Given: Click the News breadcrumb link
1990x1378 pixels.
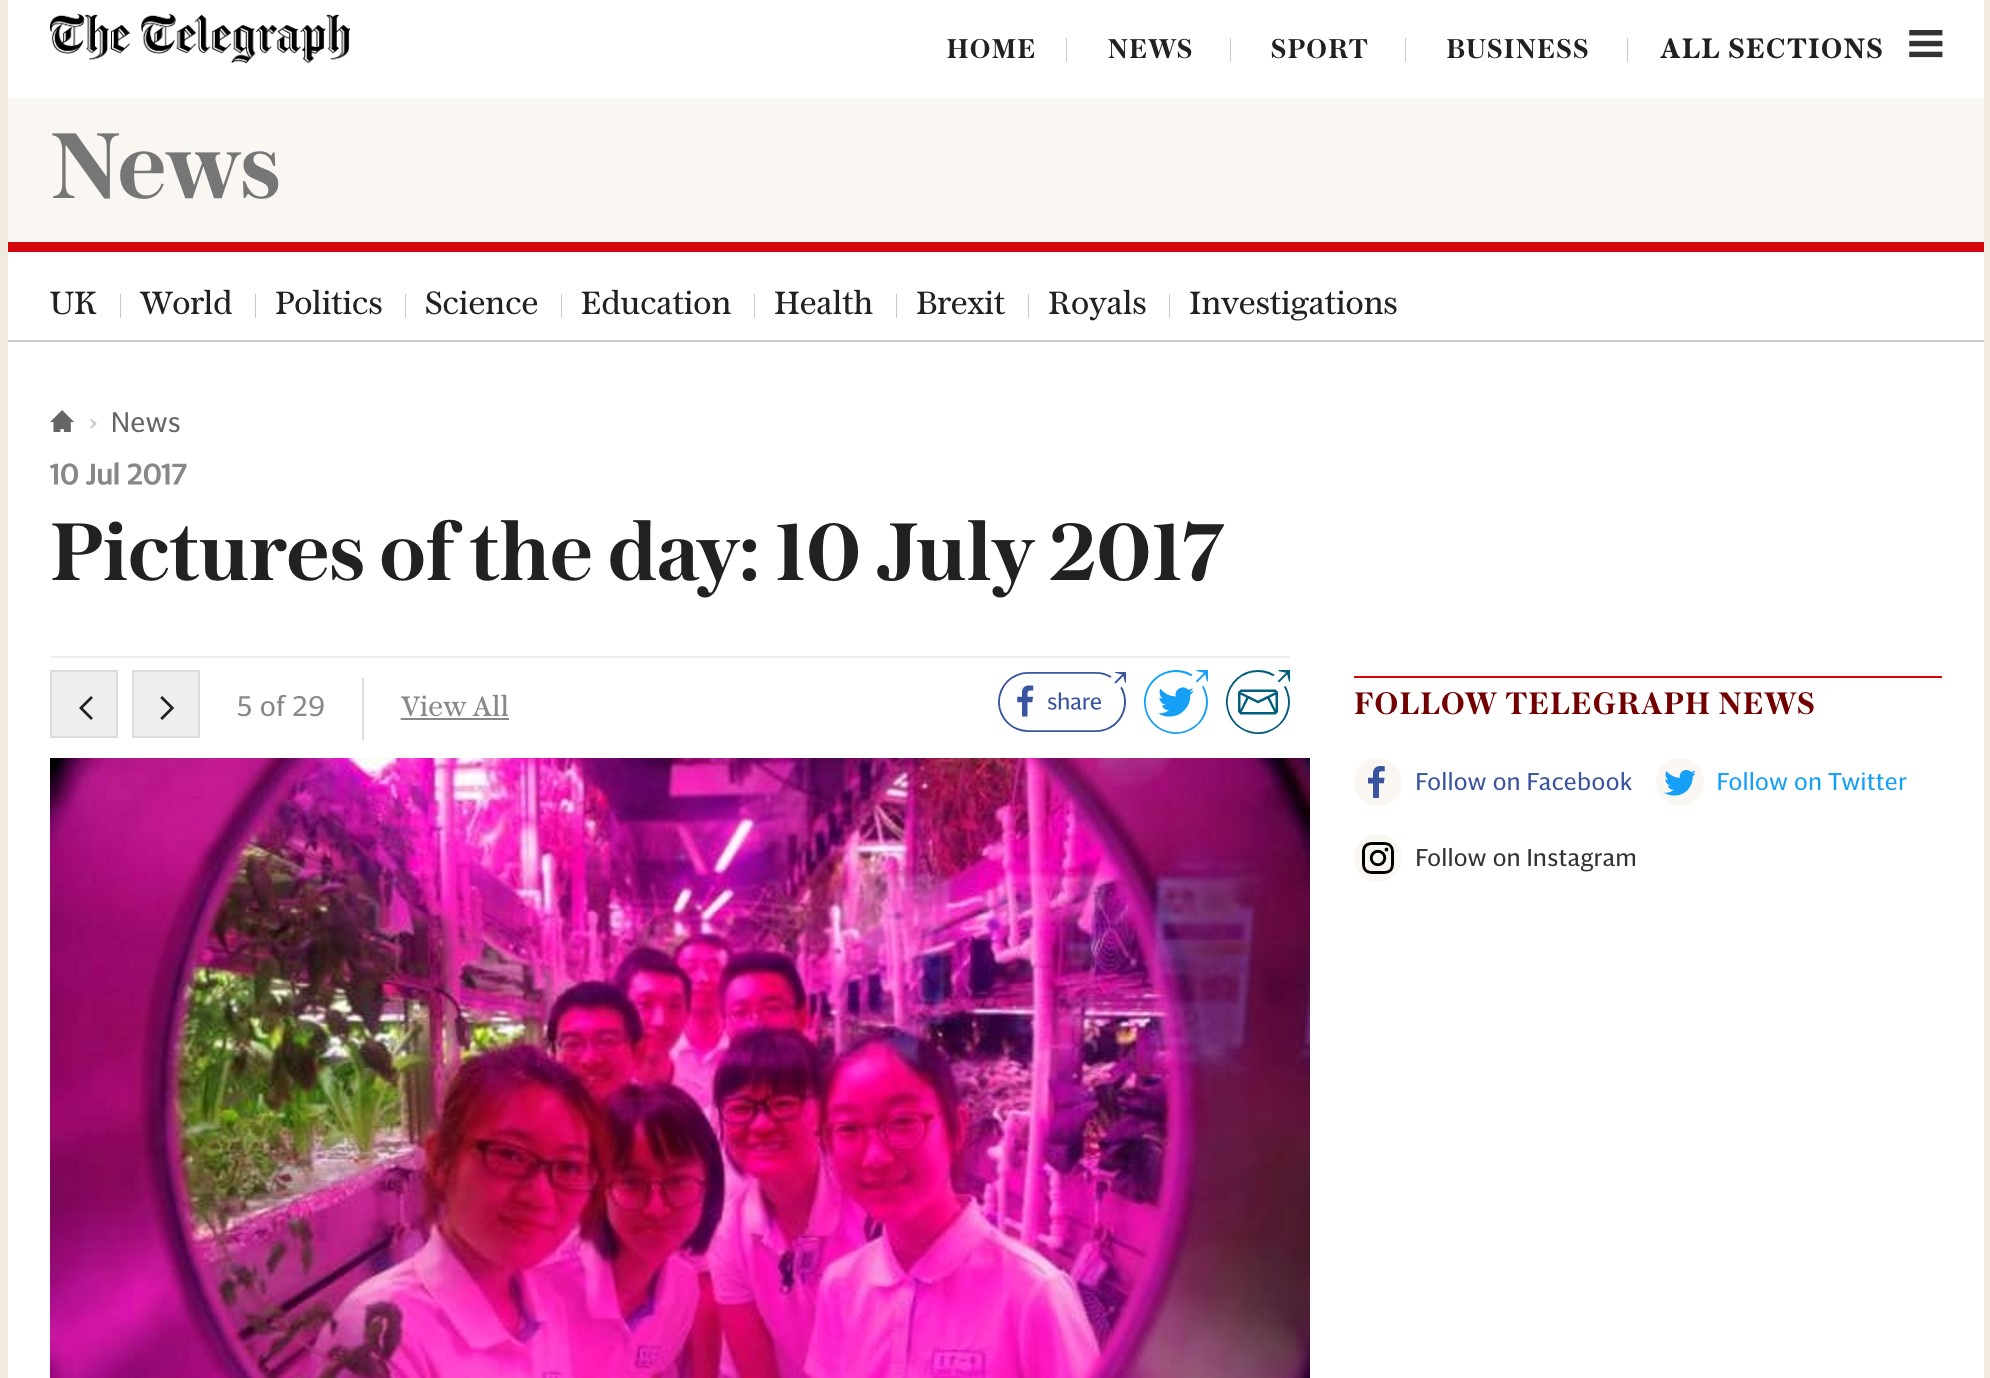Looking at the screenshot, I should click(145, 422).
